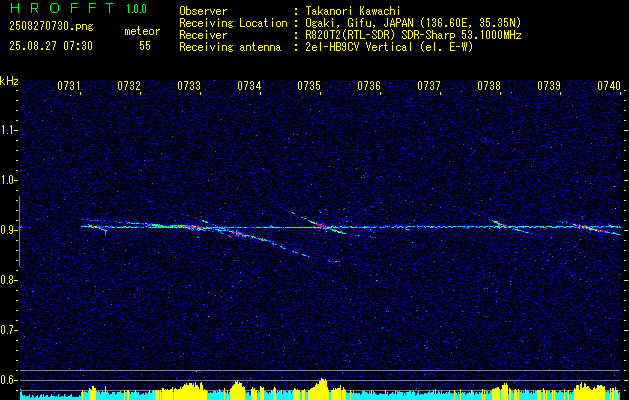Click the HROFFT 1.0.0 title text
Viewport: 629px width, 400px height.
(78, 8)
